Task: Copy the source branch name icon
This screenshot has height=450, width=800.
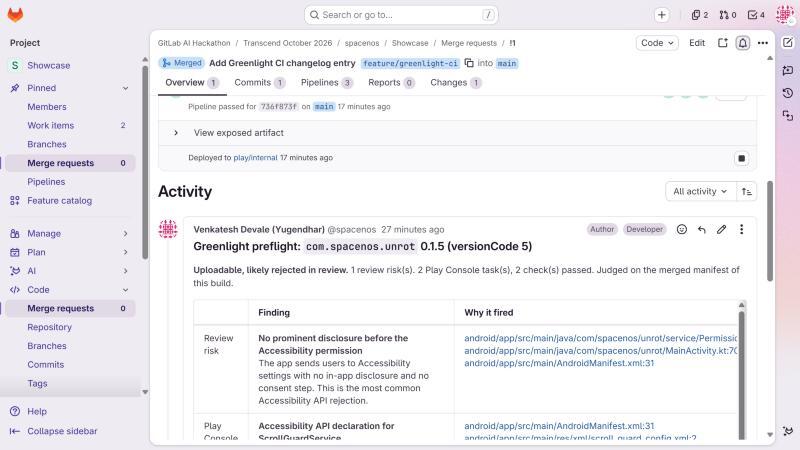Action: pyautogui.click(x=469, y=63)
